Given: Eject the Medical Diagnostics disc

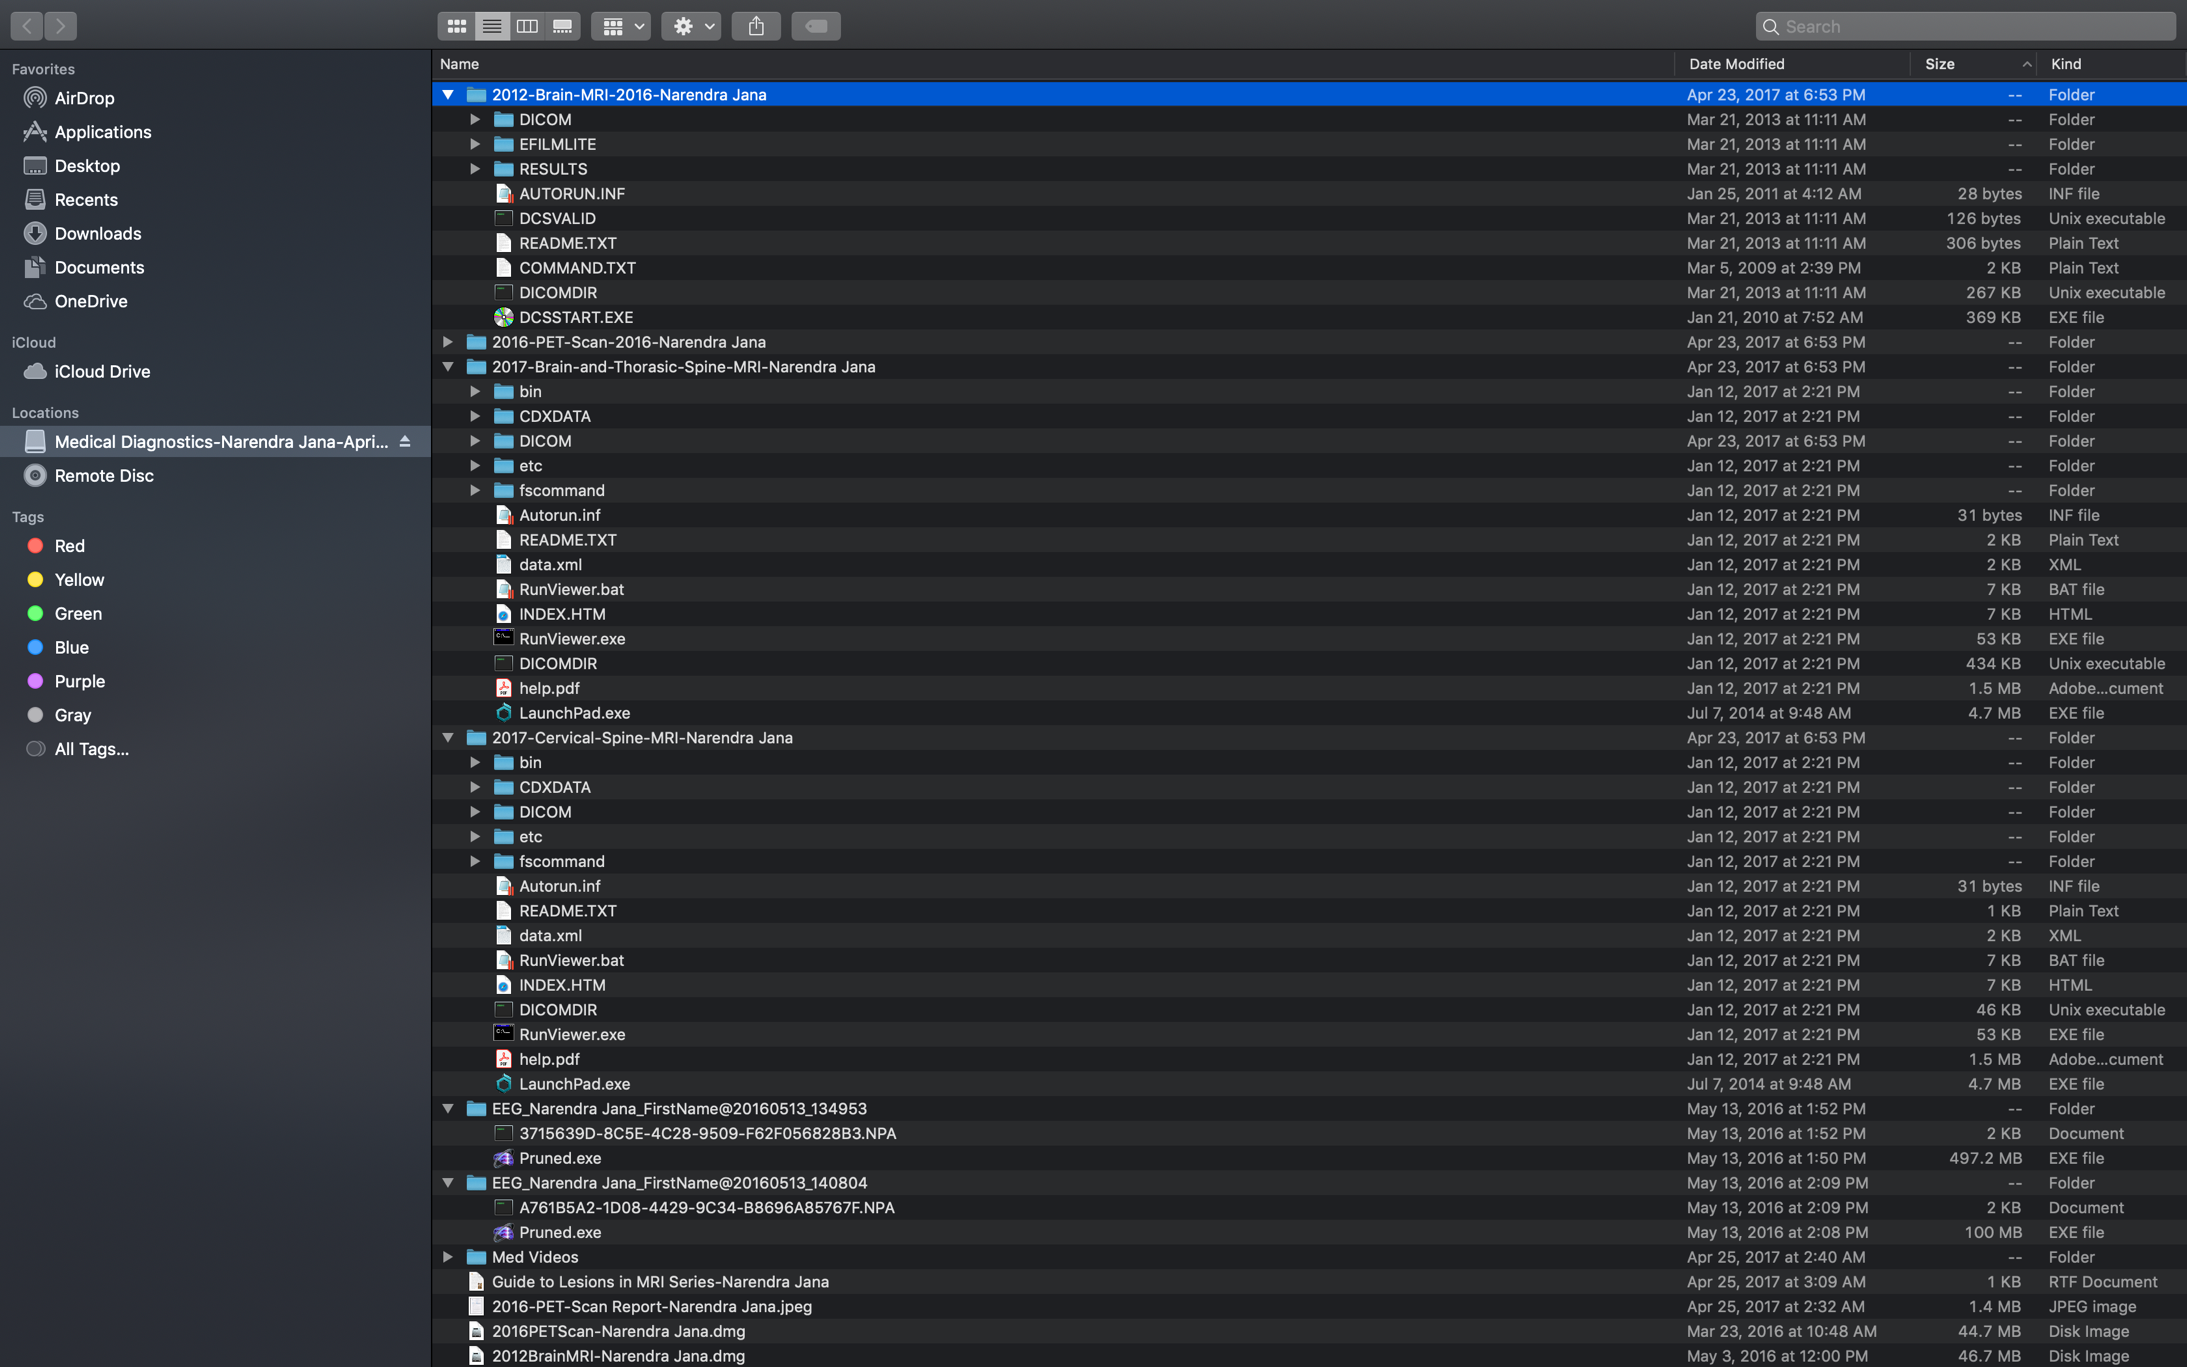Looking at the screenshot, I should pos(405,441).
